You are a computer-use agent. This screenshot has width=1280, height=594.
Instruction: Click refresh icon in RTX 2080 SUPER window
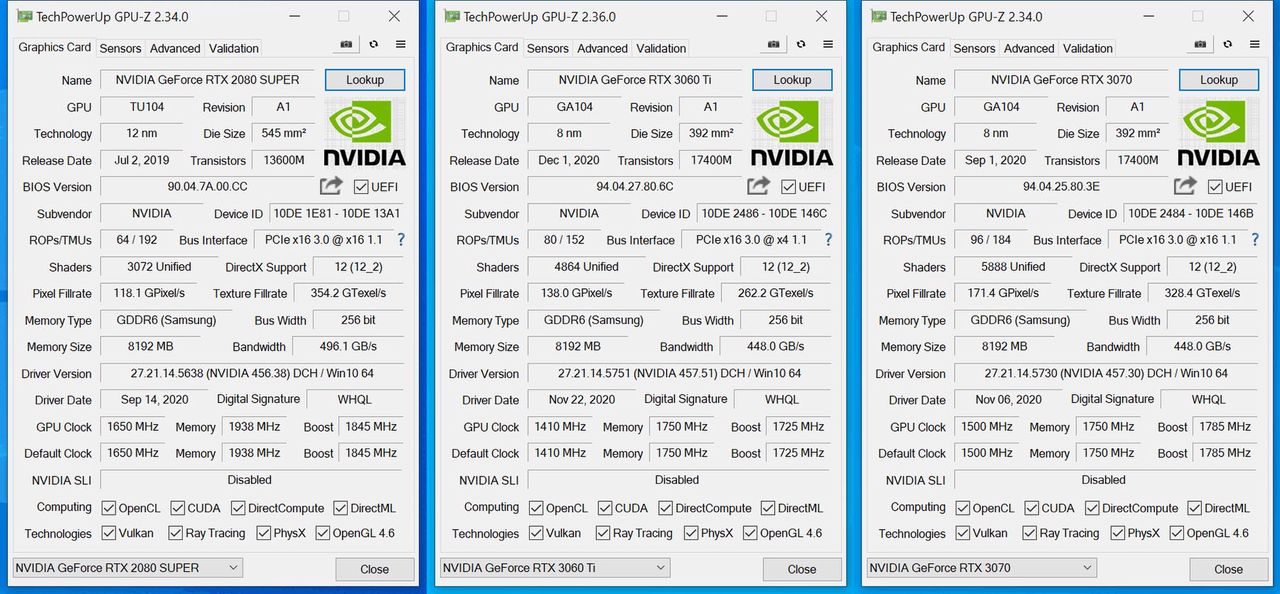tap(373, 44)
